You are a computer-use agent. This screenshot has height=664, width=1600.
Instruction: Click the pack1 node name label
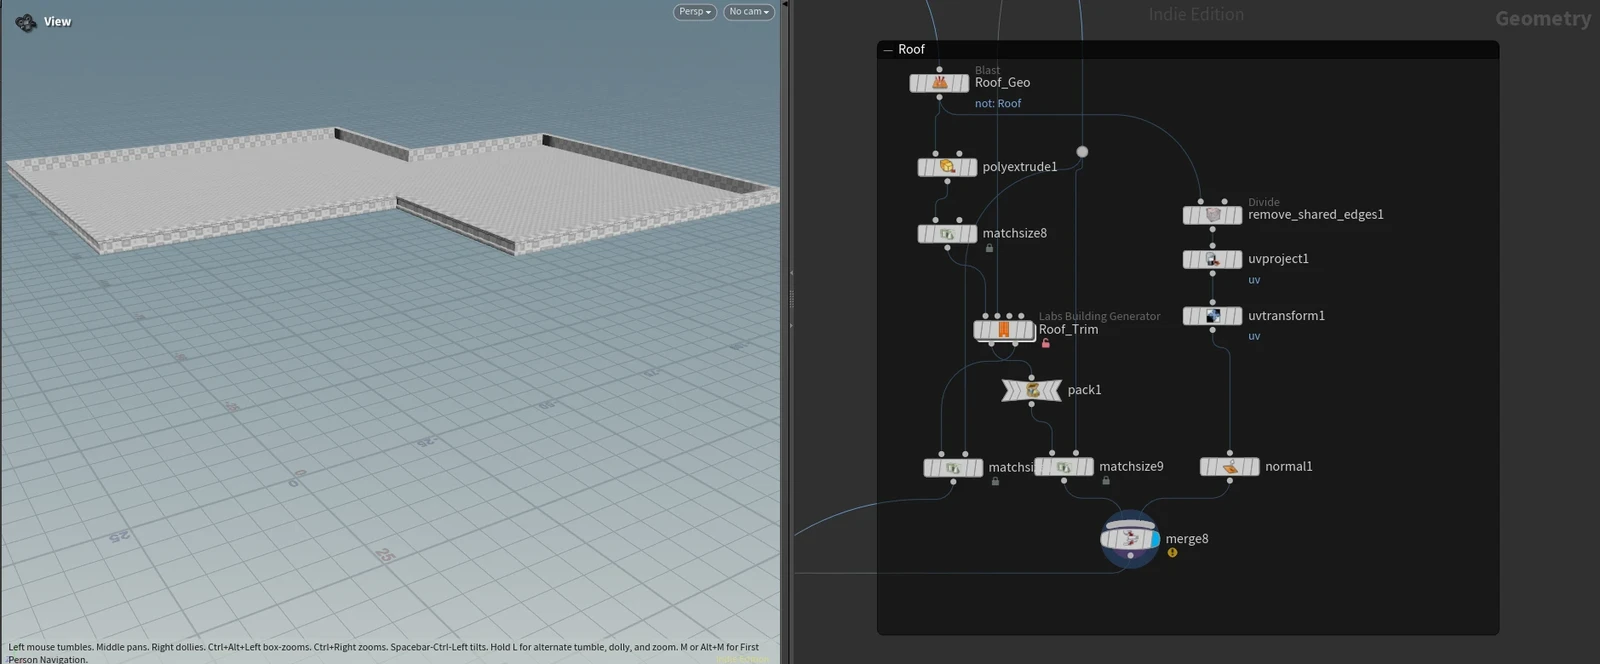click(1084, 390)
